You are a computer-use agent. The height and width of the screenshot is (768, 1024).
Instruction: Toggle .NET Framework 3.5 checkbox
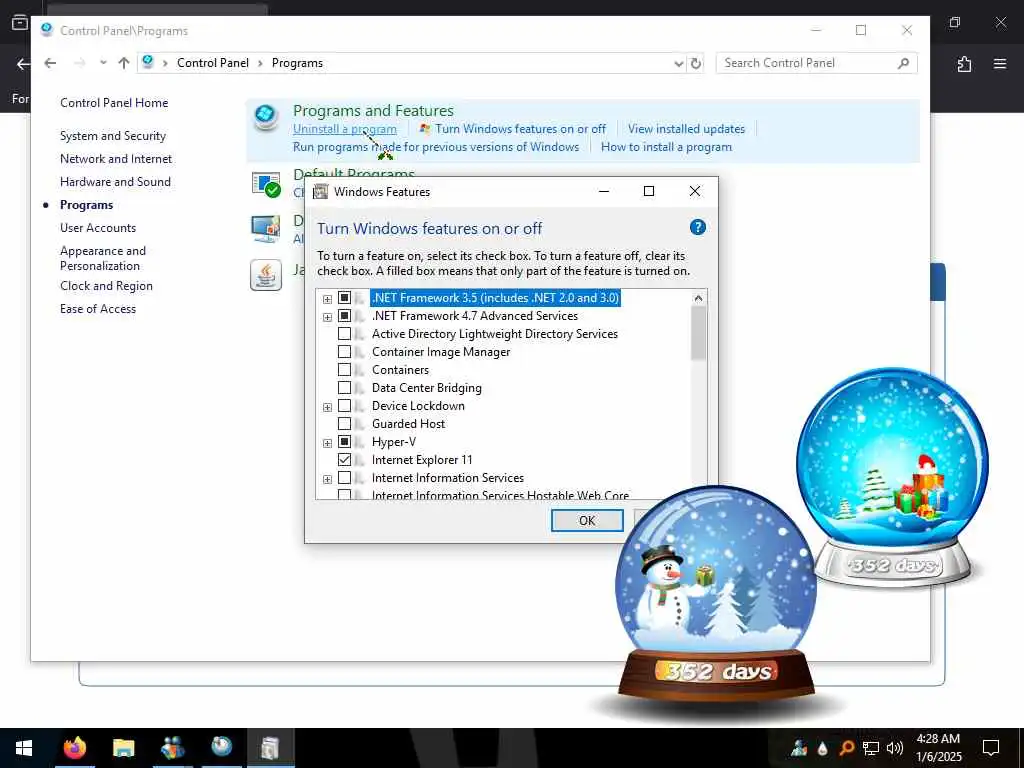pos(344,298)
